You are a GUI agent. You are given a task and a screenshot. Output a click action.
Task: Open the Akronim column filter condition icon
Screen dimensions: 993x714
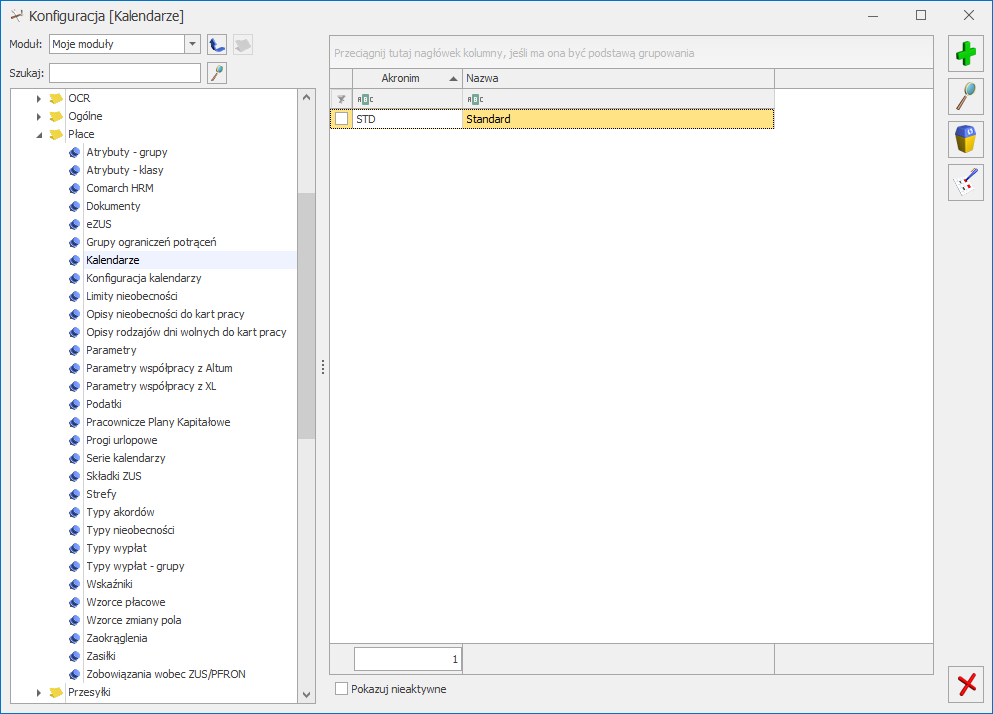(365, 99)
